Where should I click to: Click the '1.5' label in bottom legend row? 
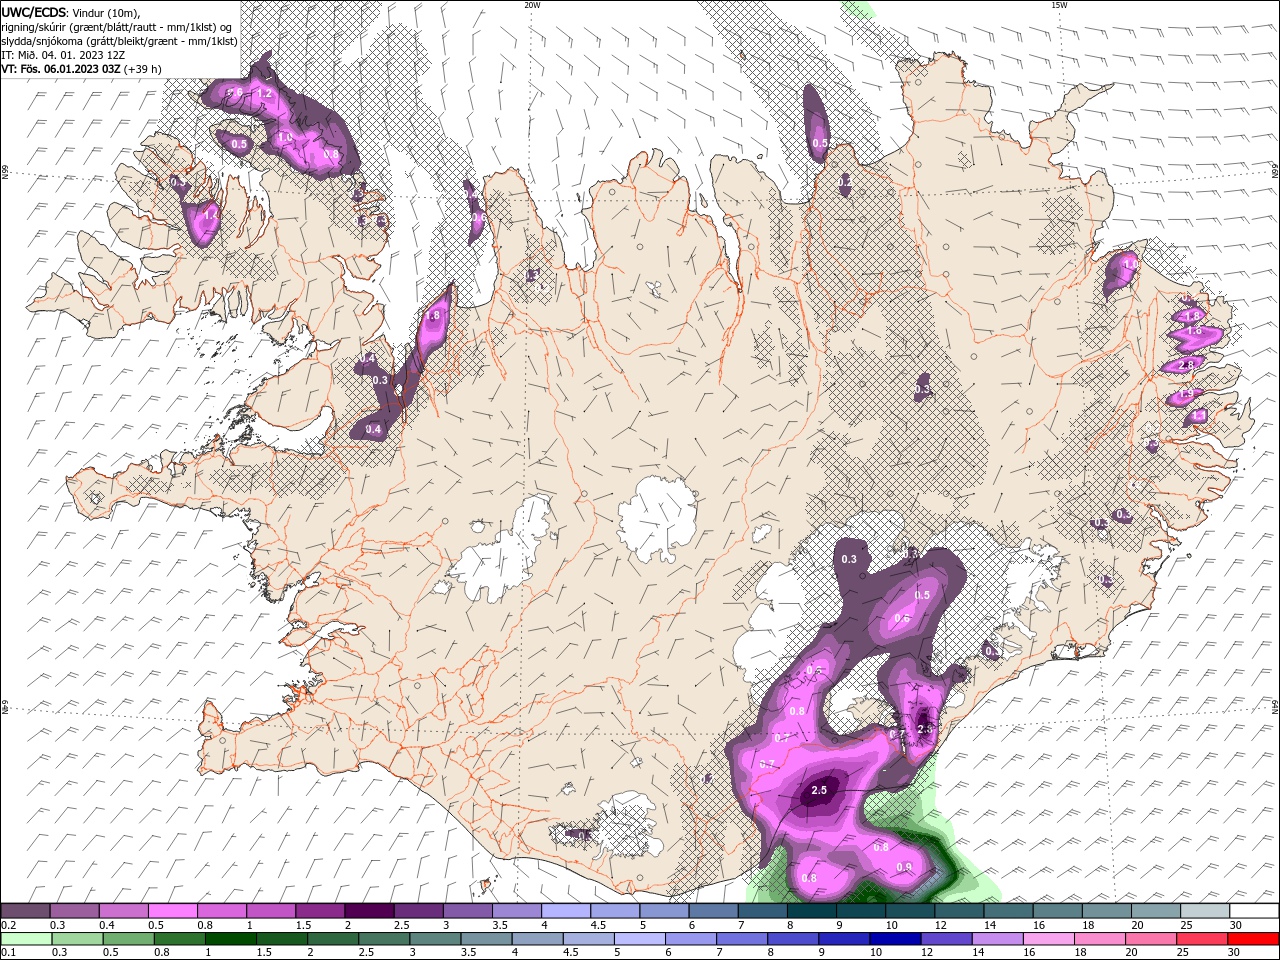(264, 953)
